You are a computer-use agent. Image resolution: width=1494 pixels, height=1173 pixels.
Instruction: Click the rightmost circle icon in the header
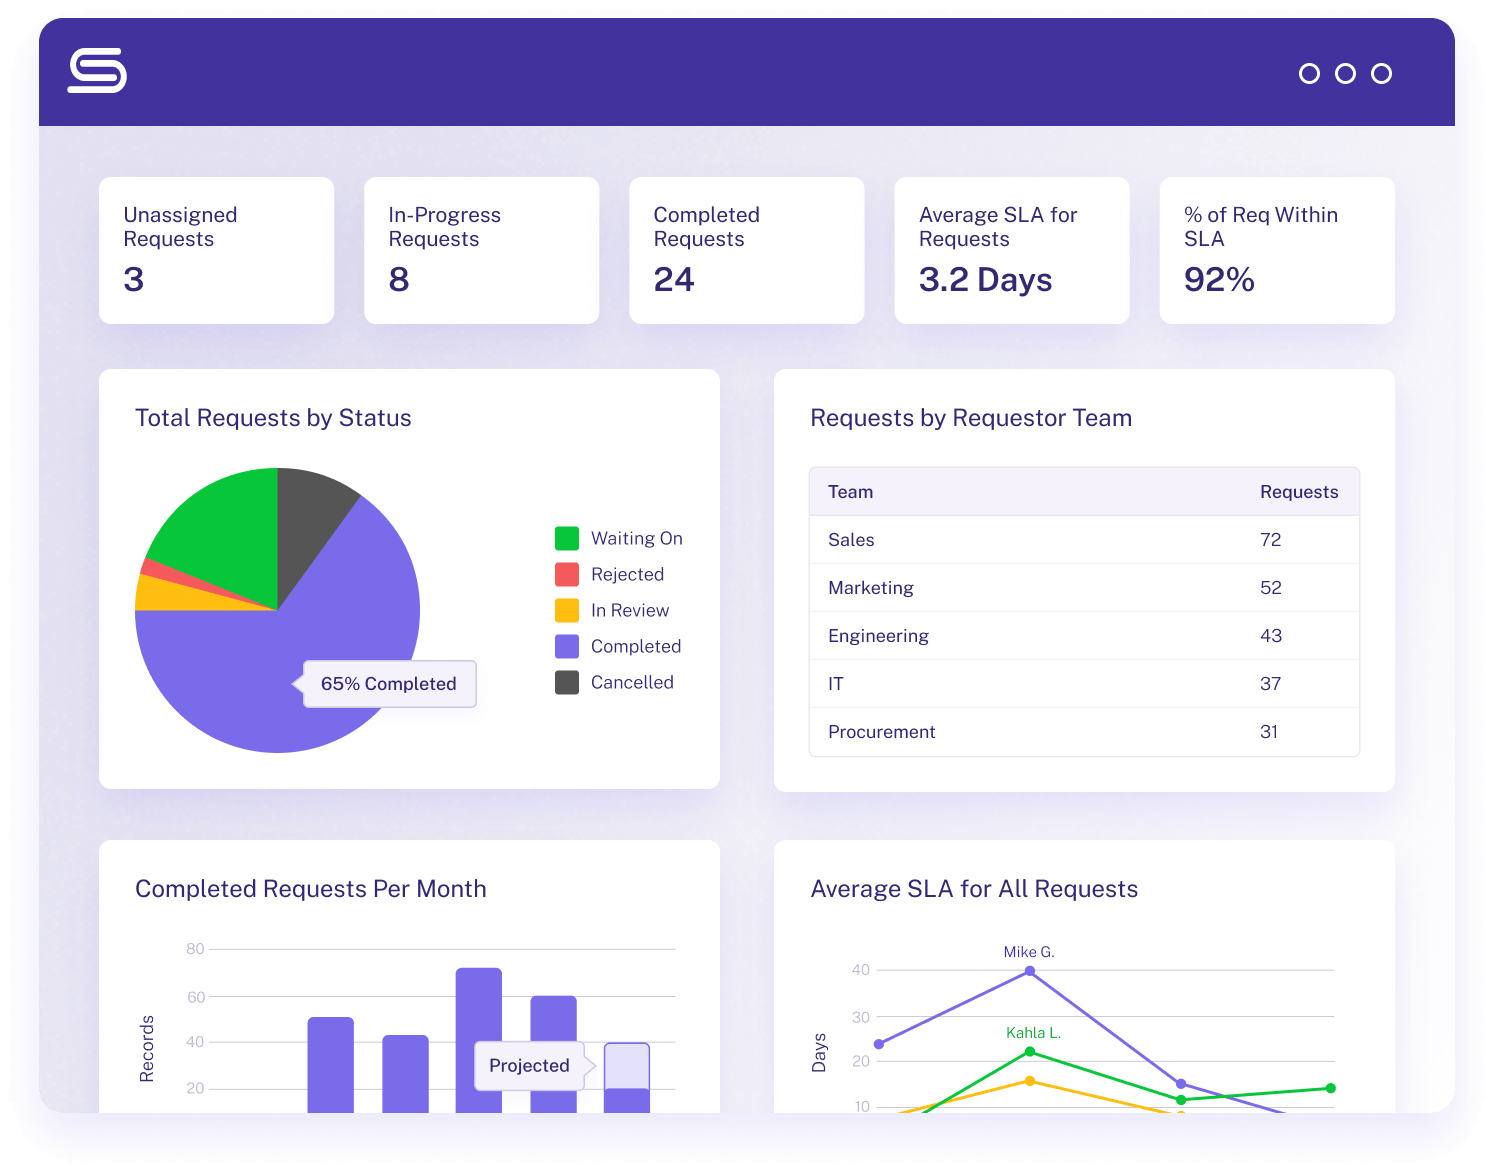(1381, 73)
